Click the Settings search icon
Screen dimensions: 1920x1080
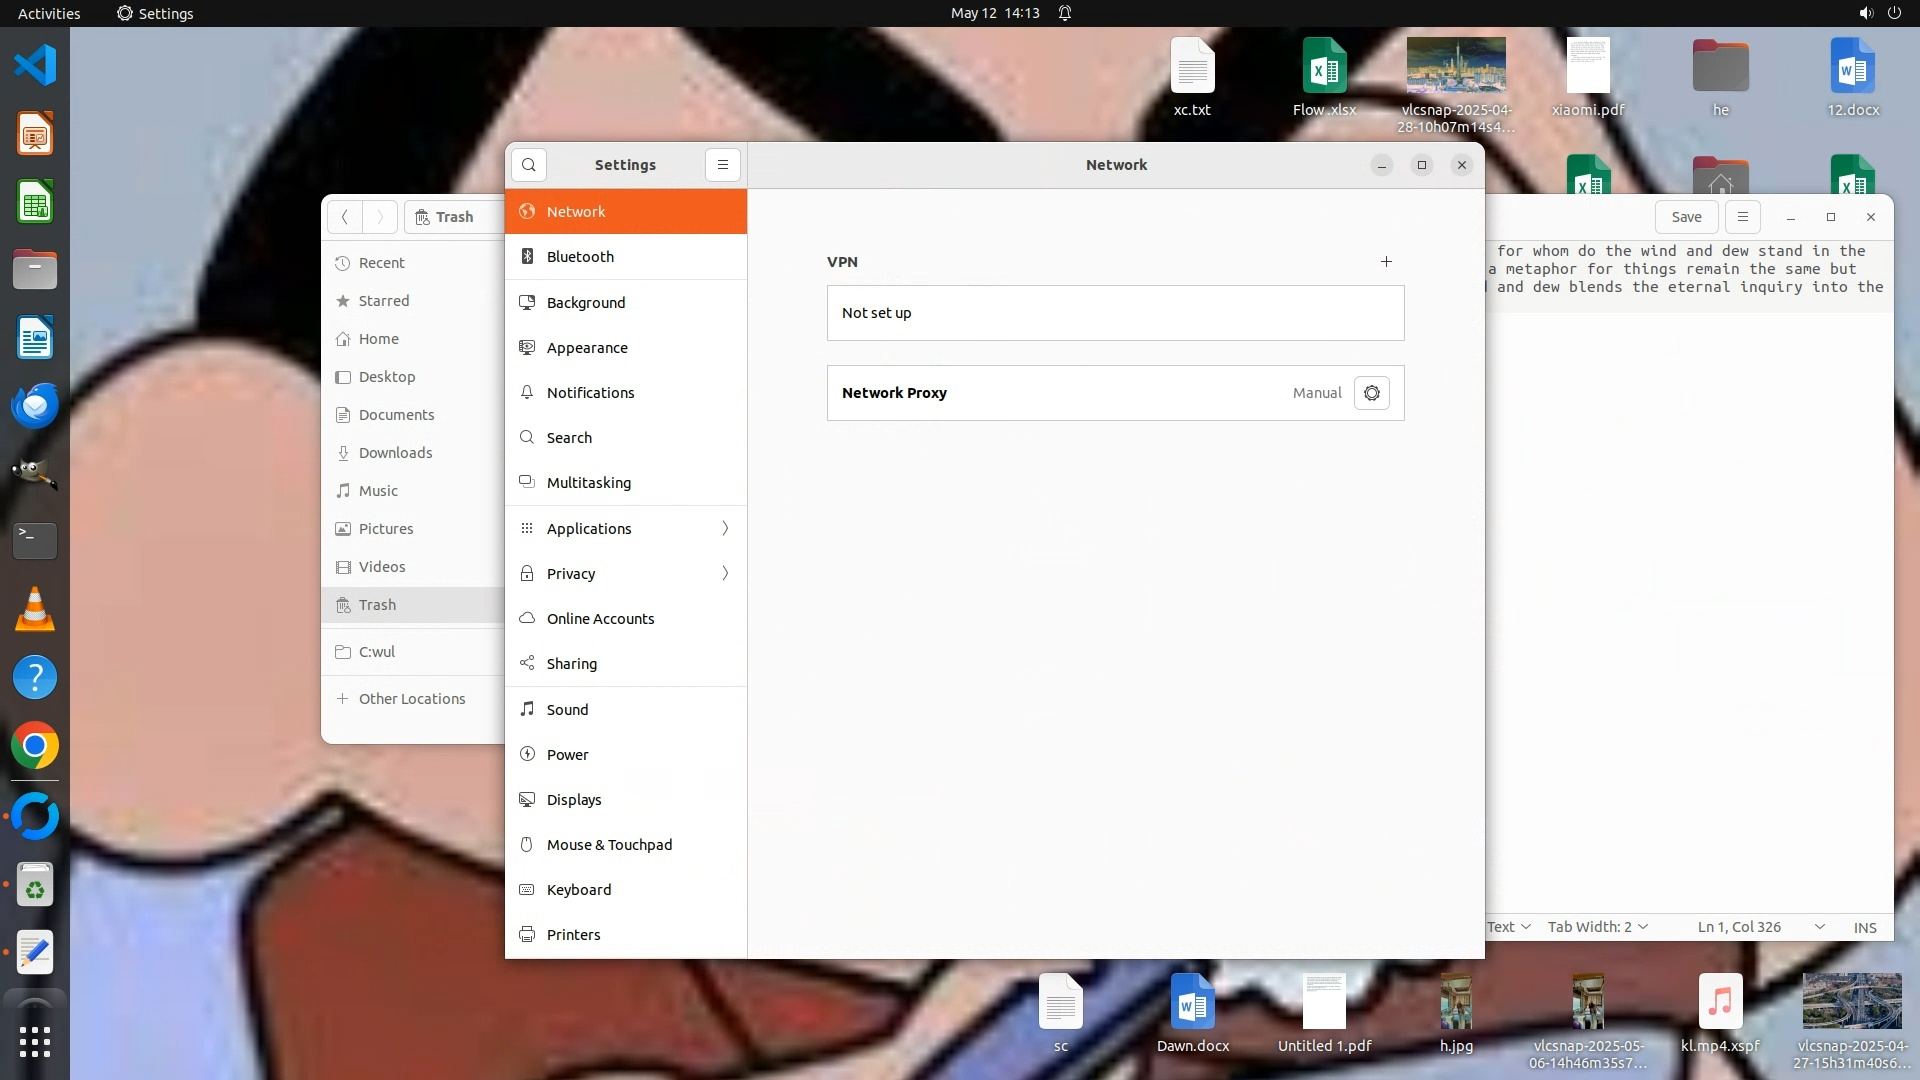[x=529, y=165]
